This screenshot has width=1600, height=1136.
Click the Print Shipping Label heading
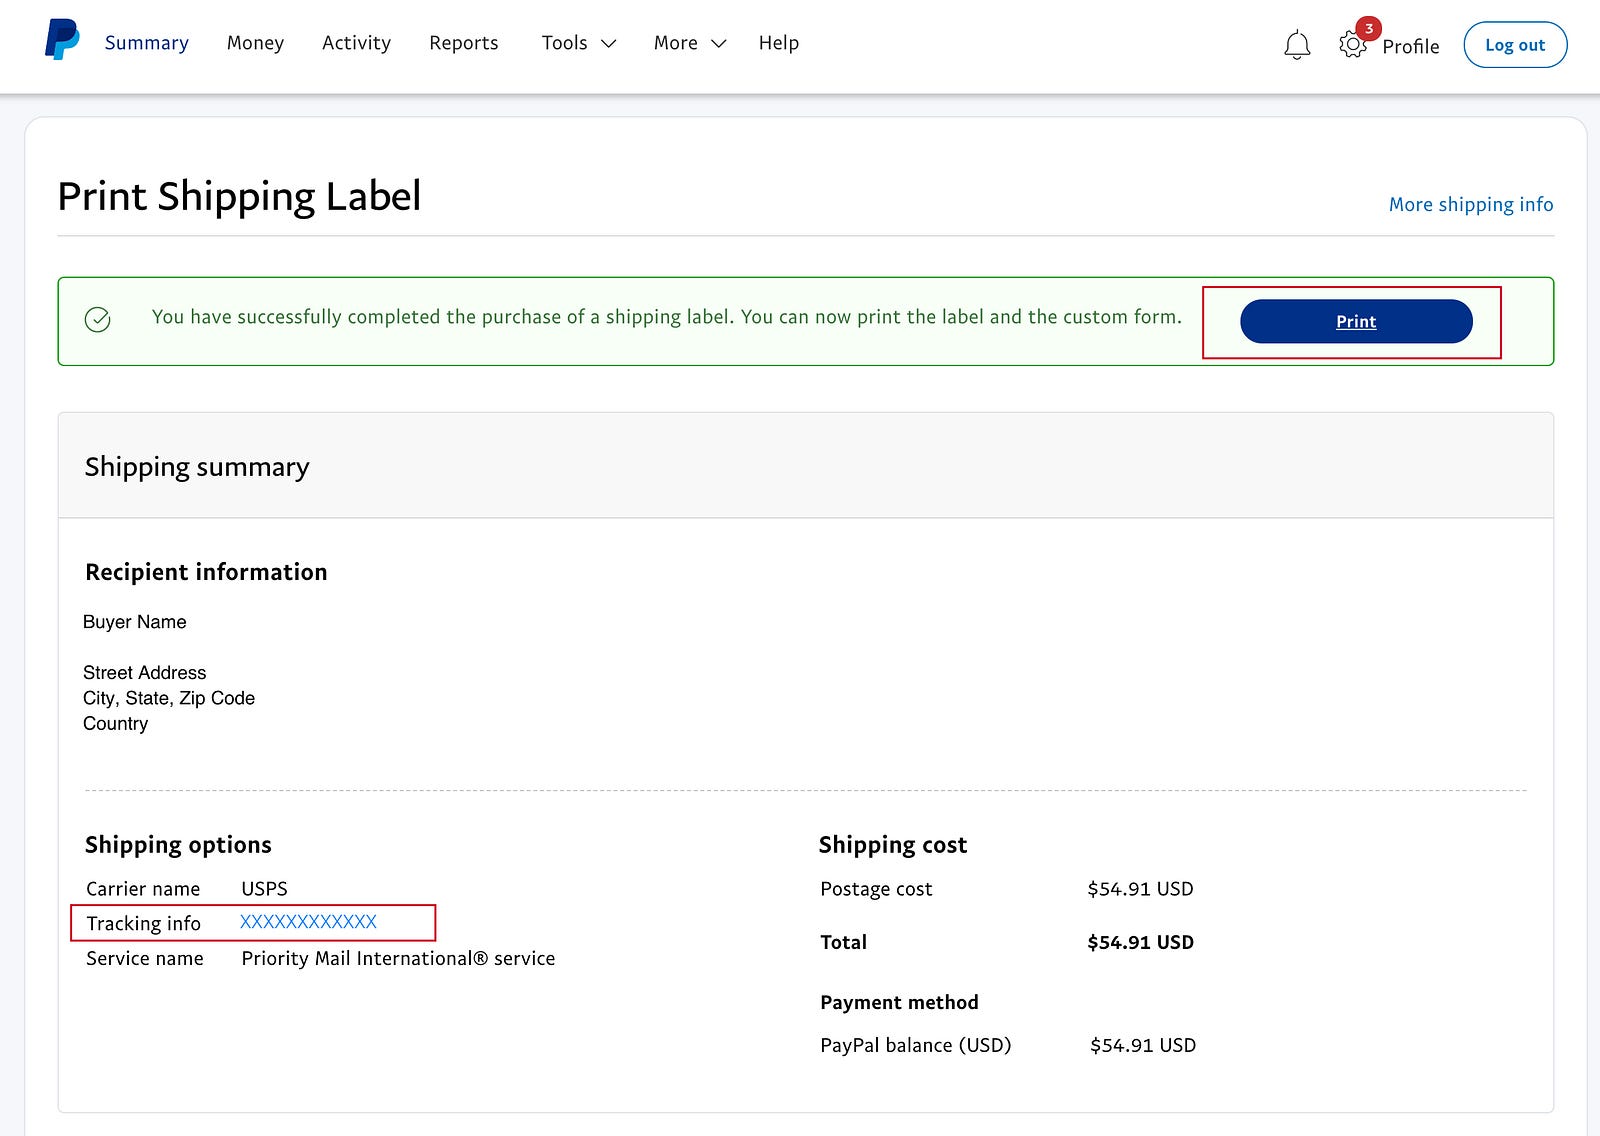click(x=239, y=196)
